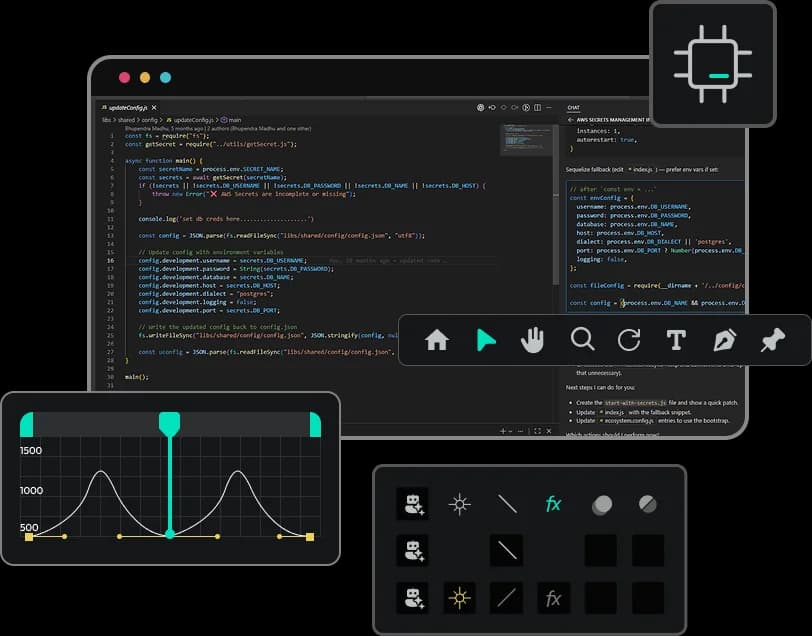Click the 1500 axis label
Screen dimensions: 812x636
(31, 451)
